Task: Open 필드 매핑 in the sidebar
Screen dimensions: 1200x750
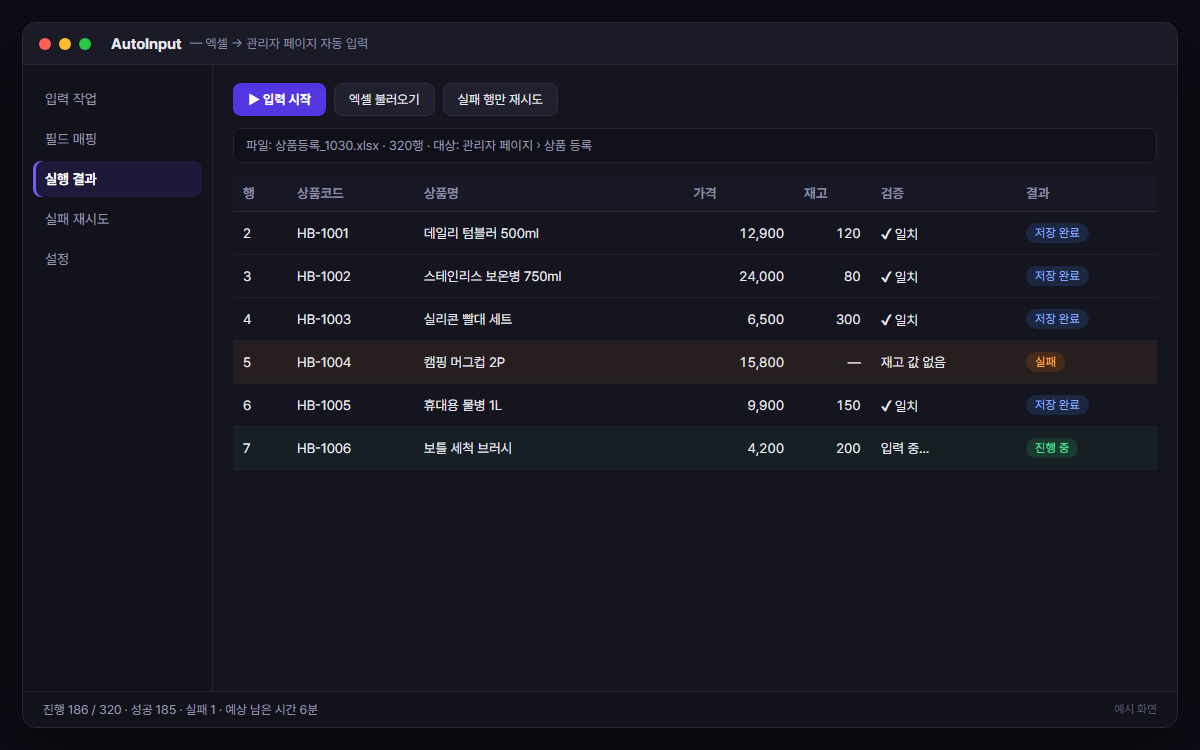Action: point(118,139)
